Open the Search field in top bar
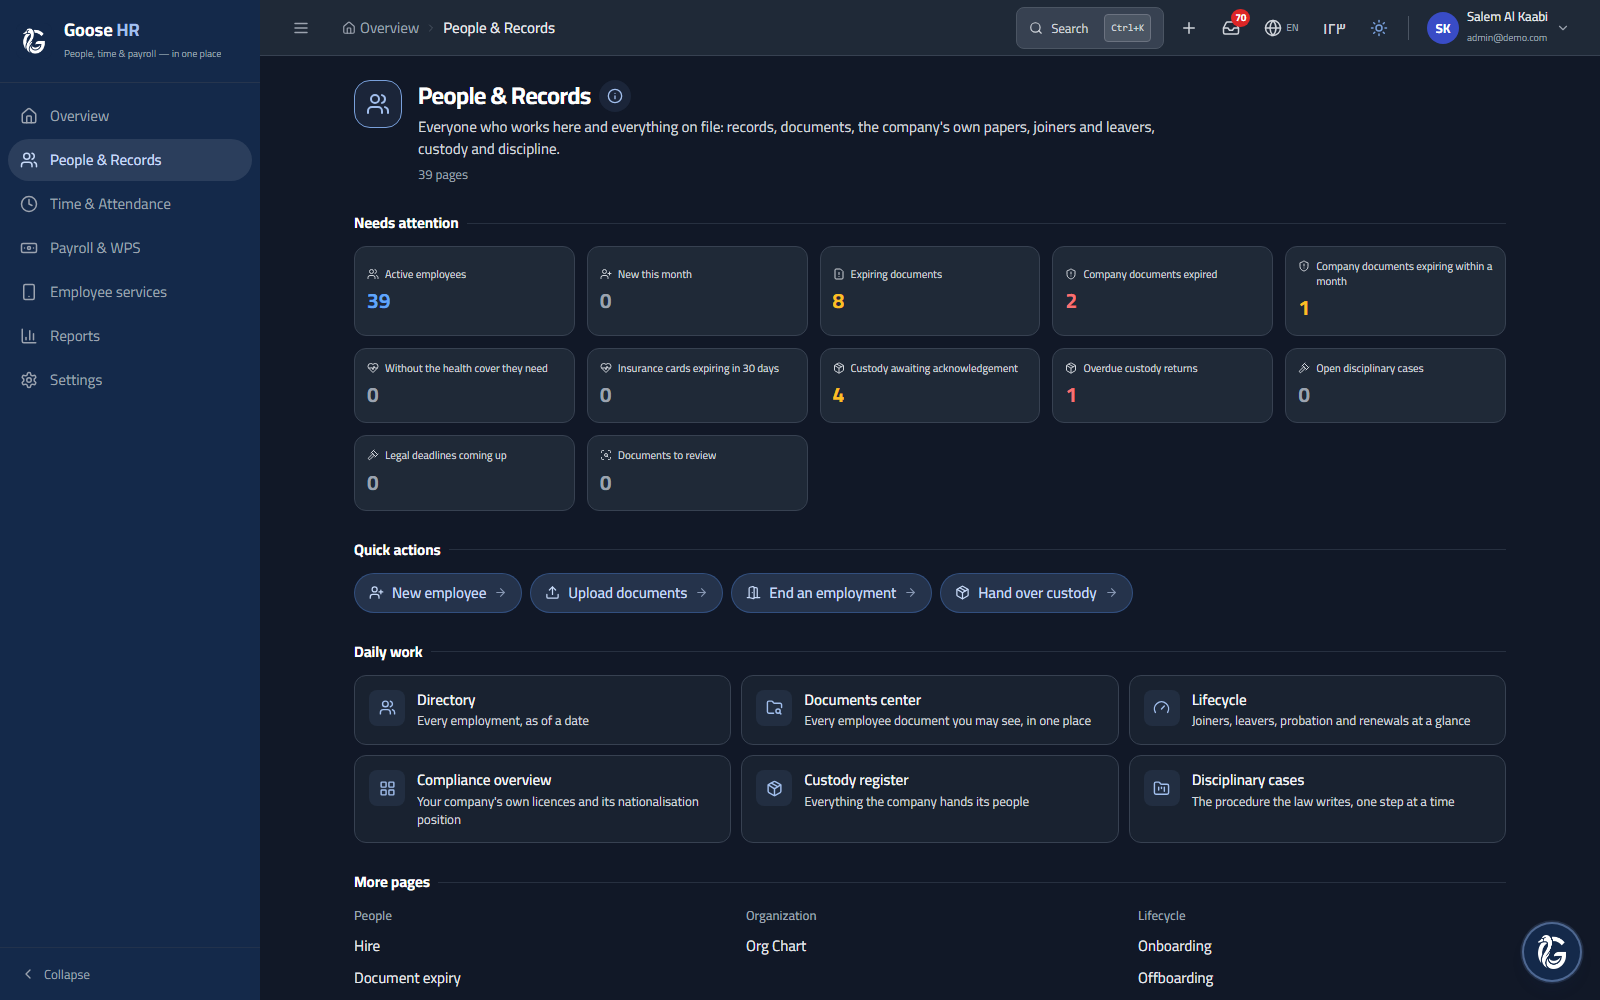1600x1000 pixels. click(x=1089, y=28)
